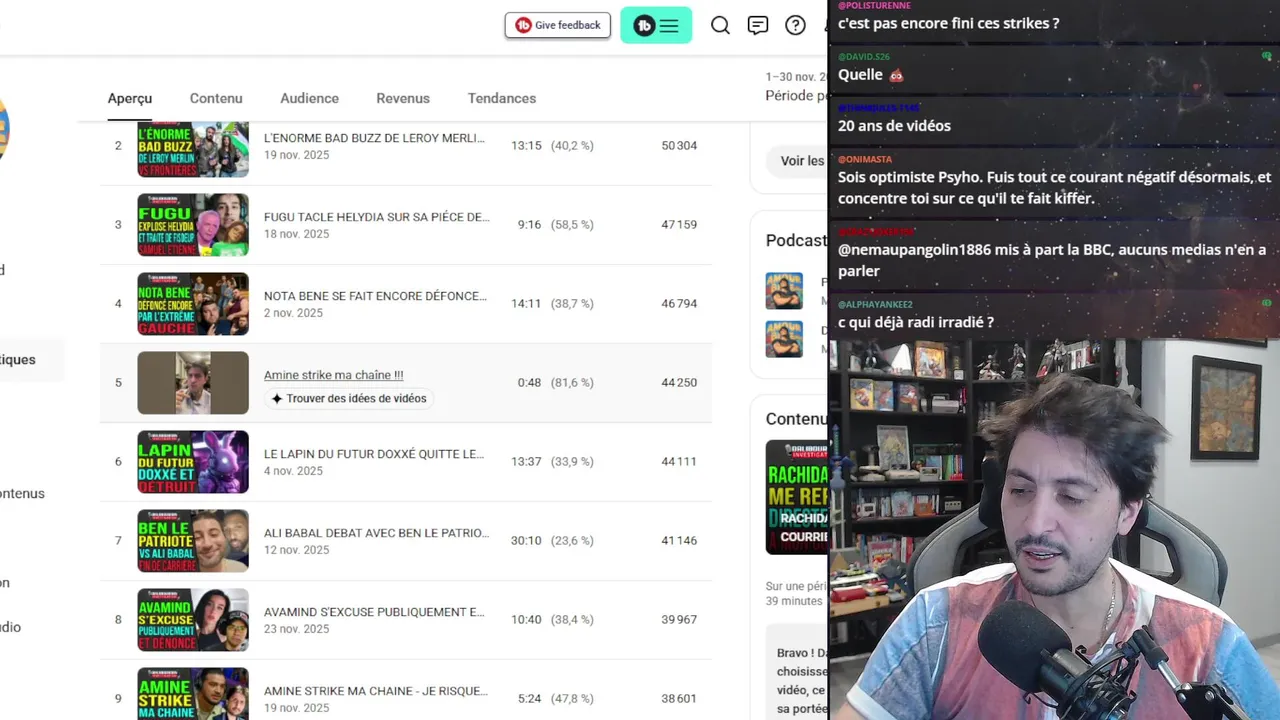Select the date 19 nov. 2025 under Leroy Merlin
The height and width of the screenshot is (720, 1280).
(x=296, y=155)
